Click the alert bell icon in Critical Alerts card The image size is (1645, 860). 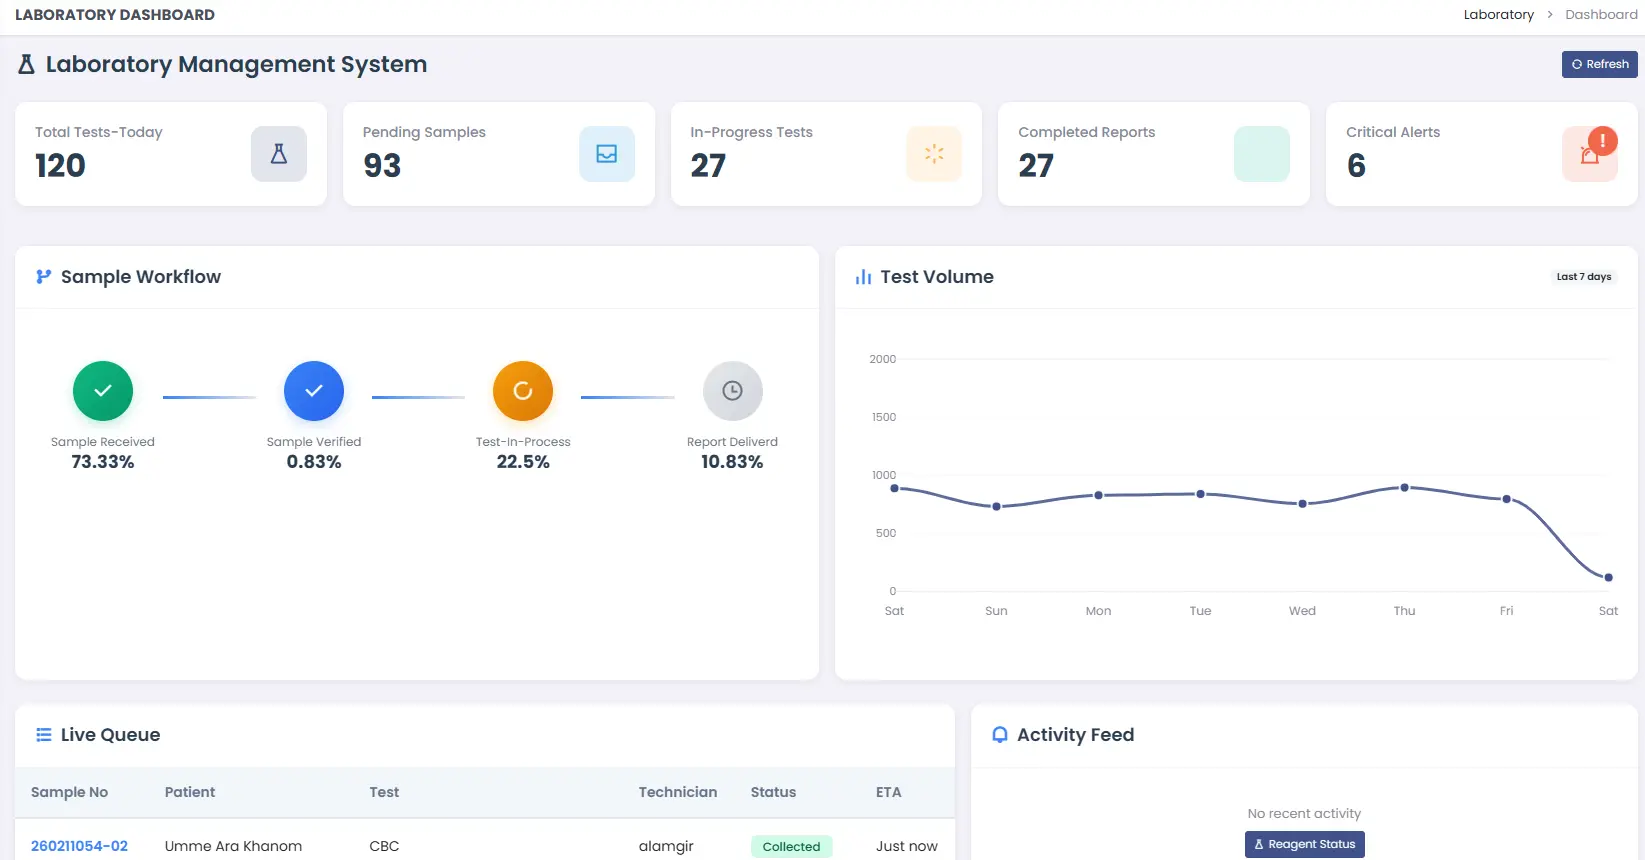click(1590, 154)
